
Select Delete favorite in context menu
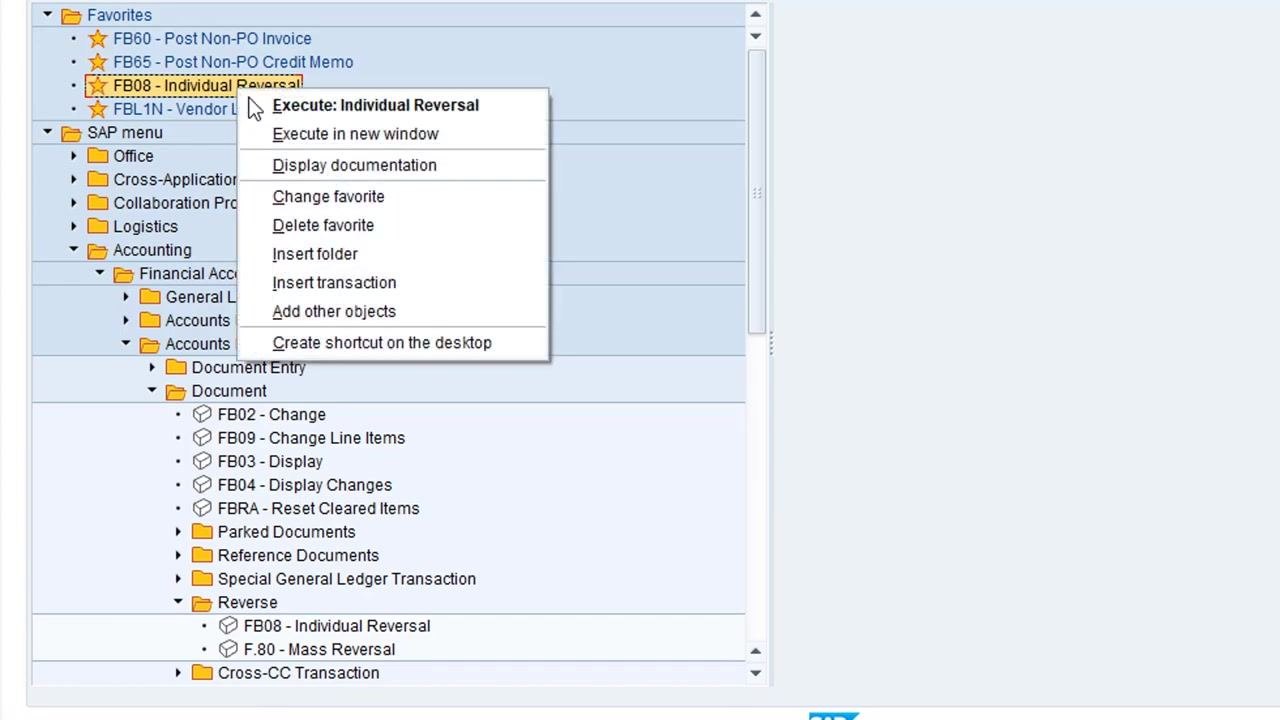pos(323,226)
